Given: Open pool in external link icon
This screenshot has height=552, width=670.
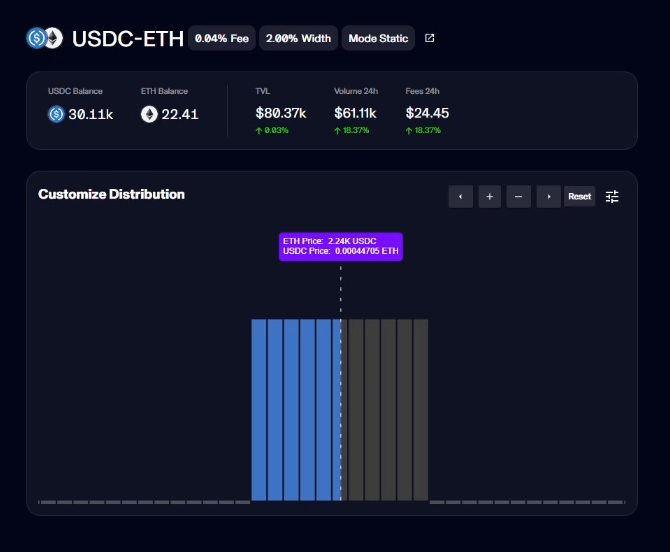Looking at the screenshot, I should [x=430, y=39].
